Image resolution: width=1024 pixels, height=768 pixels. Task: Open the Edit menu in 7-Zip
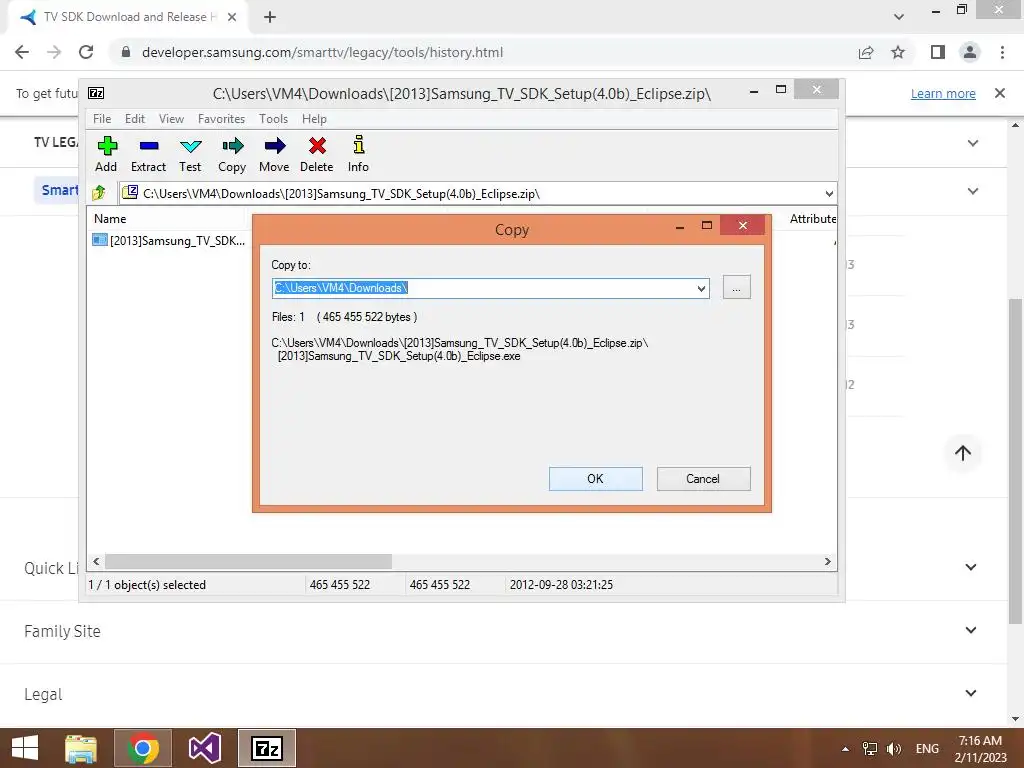pyautogui.click(x=135, y=119)
